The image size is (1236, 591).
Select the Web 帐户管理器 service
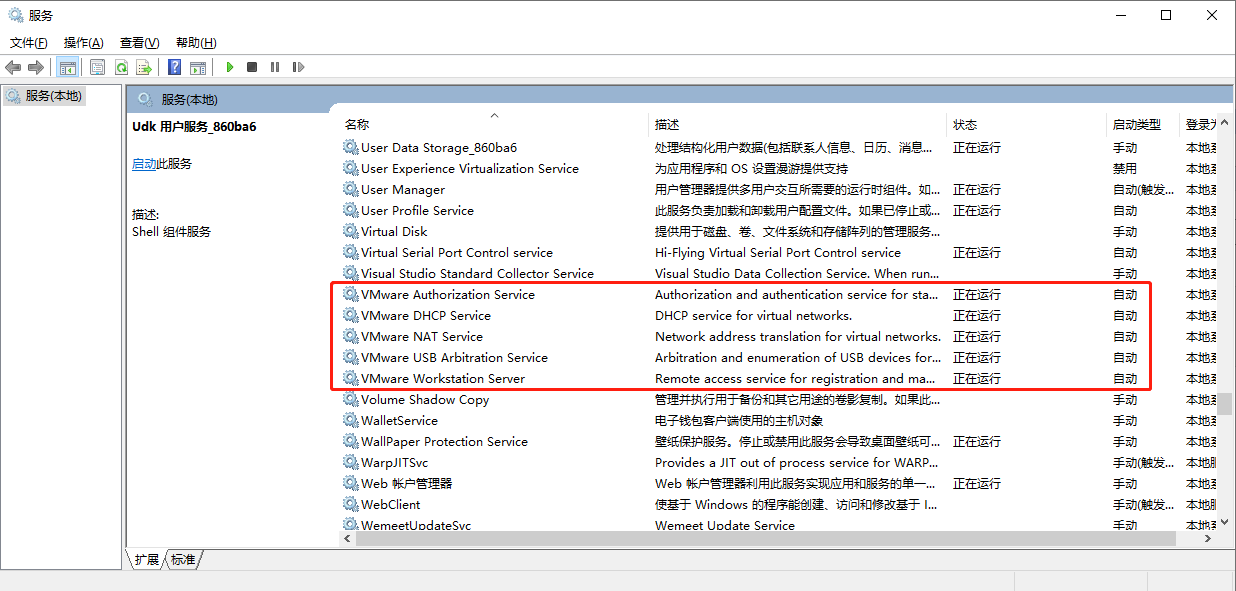[406, 483]
